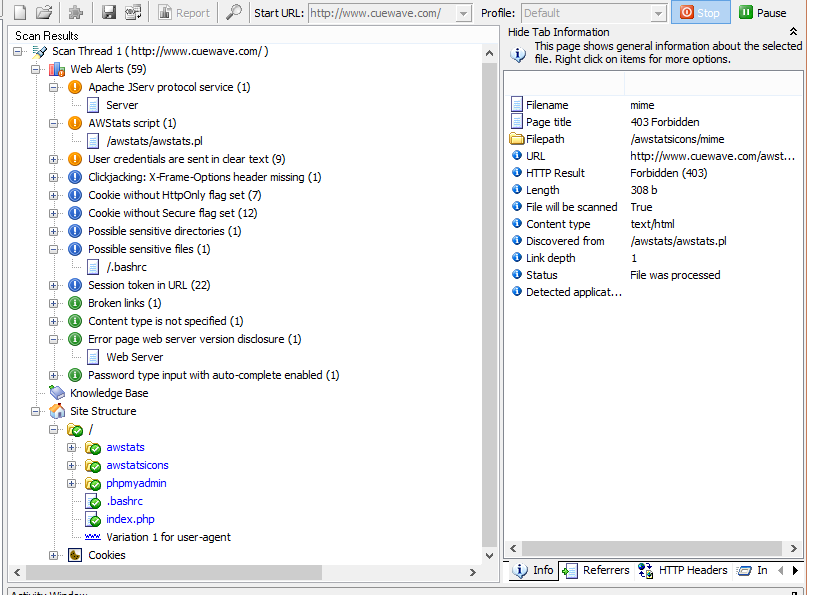
Task: Switch to the Info tab
Action: [533, 570]
